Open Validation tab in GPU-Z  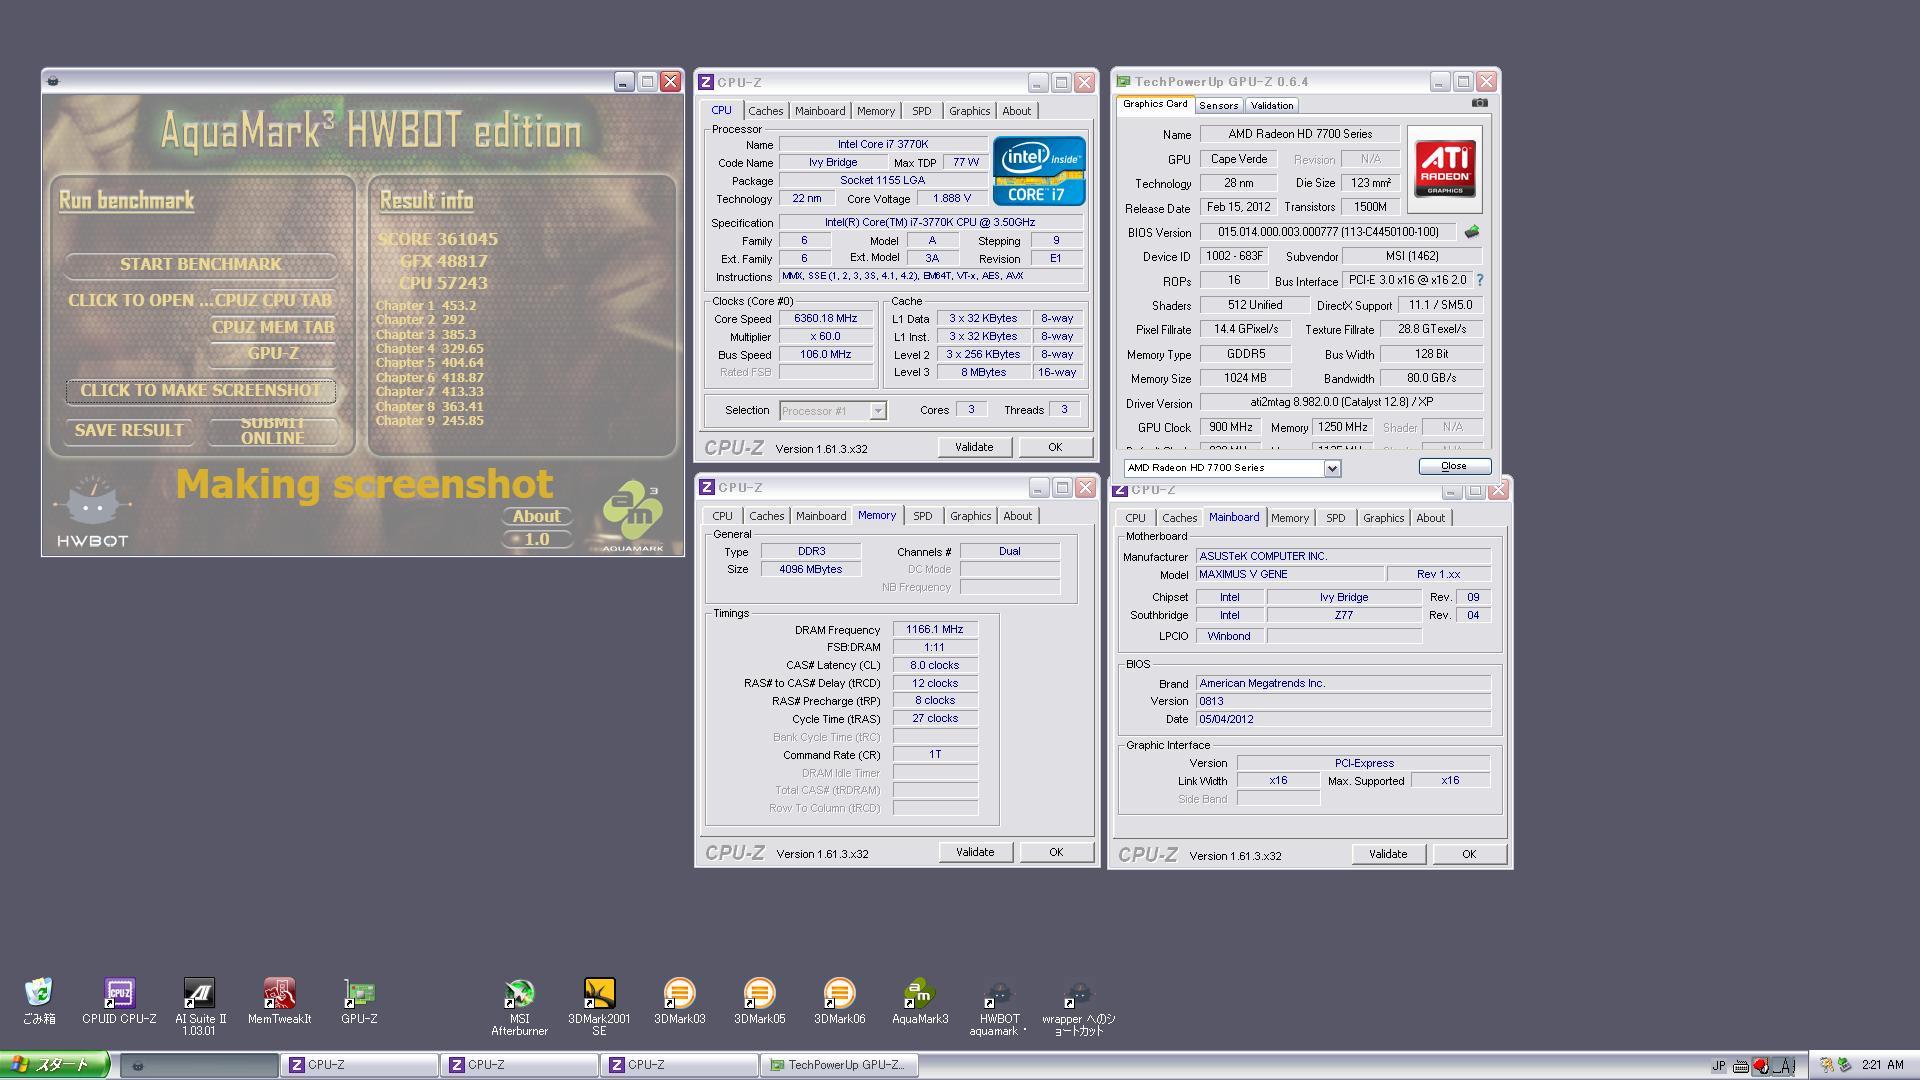point(1272,105)
